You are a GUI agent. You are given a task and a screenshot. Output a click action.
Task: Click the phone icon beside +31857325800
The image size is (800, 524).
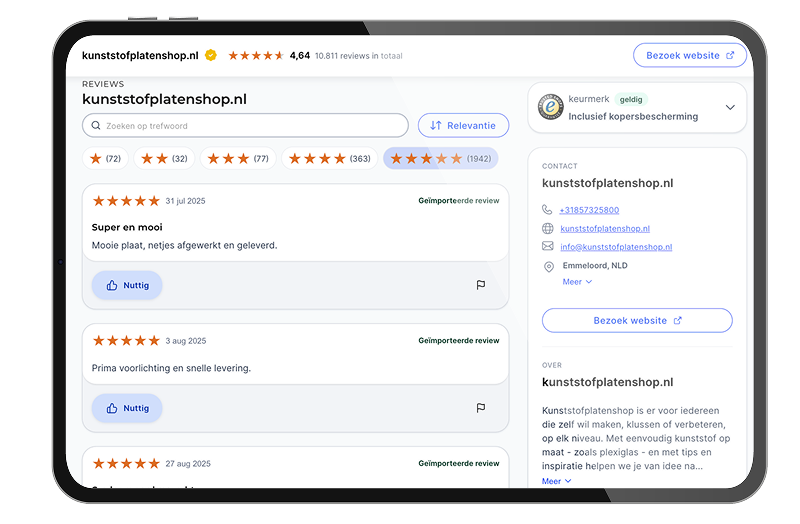tap(547, 210)
